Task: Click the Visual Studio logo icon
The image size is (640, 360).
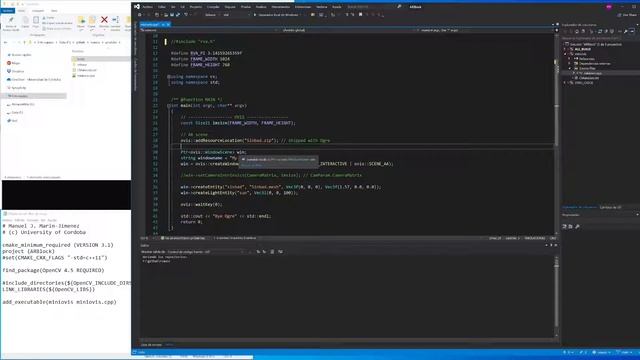Action: (137, 7)
